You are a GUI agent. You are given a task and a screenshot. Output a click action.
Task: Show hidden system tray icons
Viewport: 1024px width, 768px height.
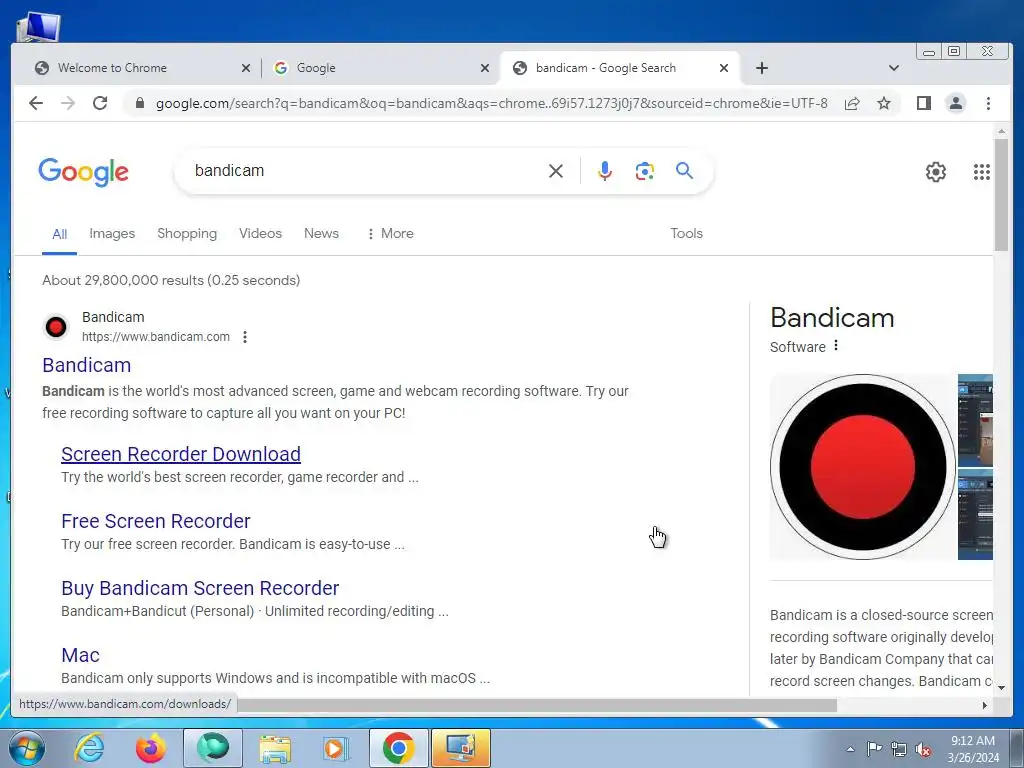850,749
